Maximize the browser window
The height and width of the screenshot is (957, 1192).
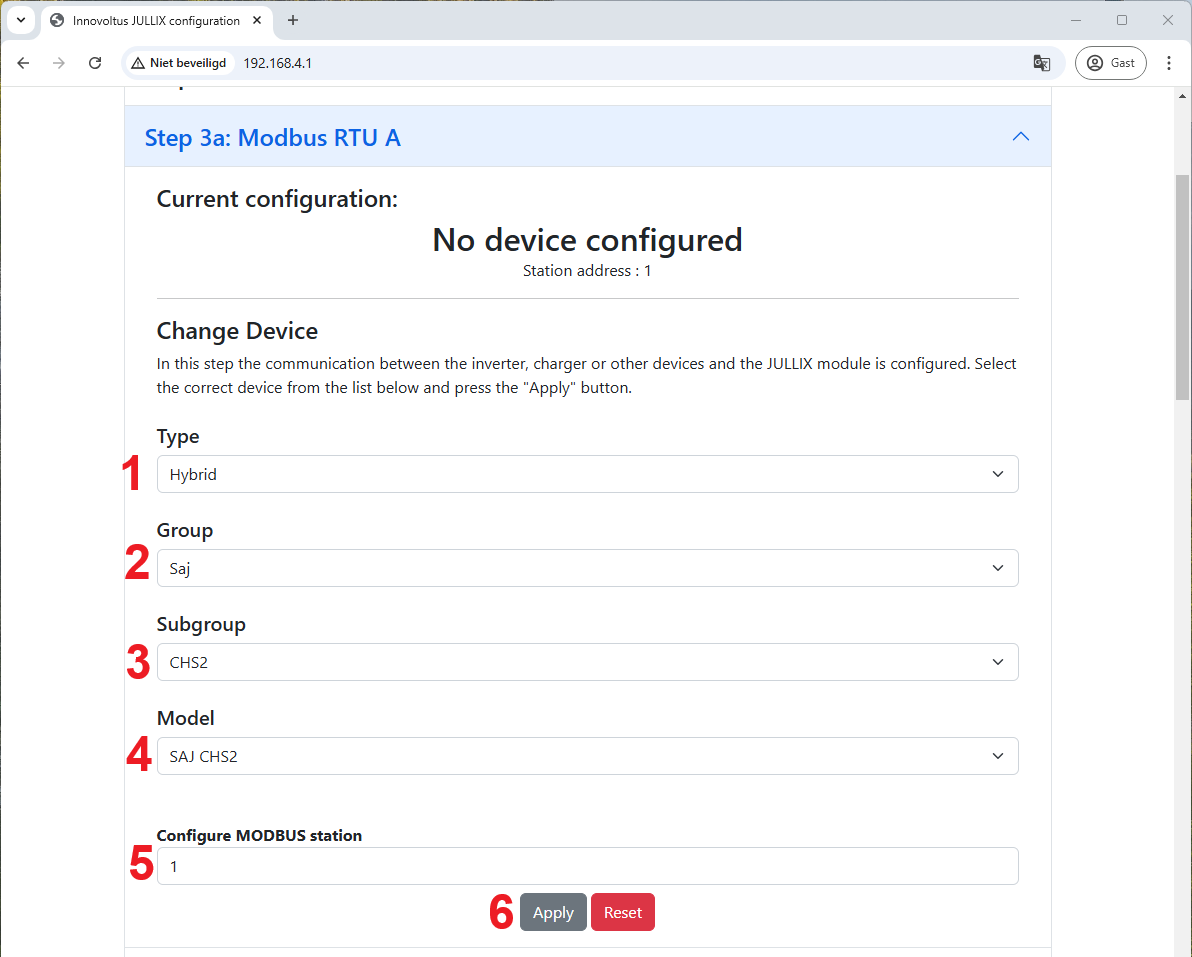(x=1122, y=21)
